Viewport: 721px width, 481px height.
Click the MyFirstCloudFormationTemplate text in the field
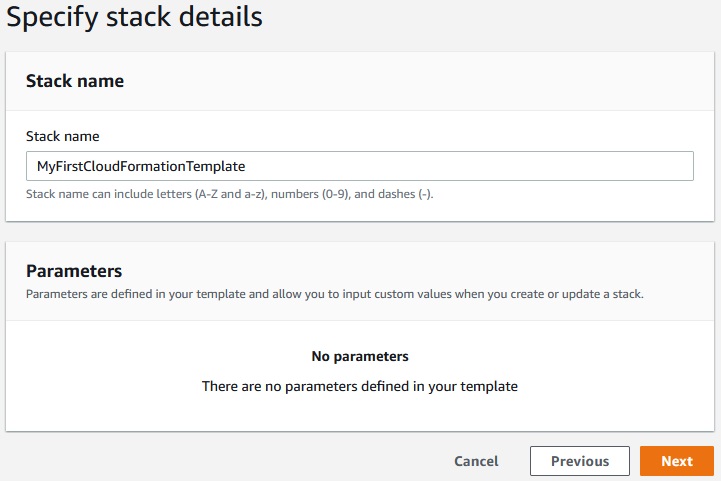click(141, 166)
